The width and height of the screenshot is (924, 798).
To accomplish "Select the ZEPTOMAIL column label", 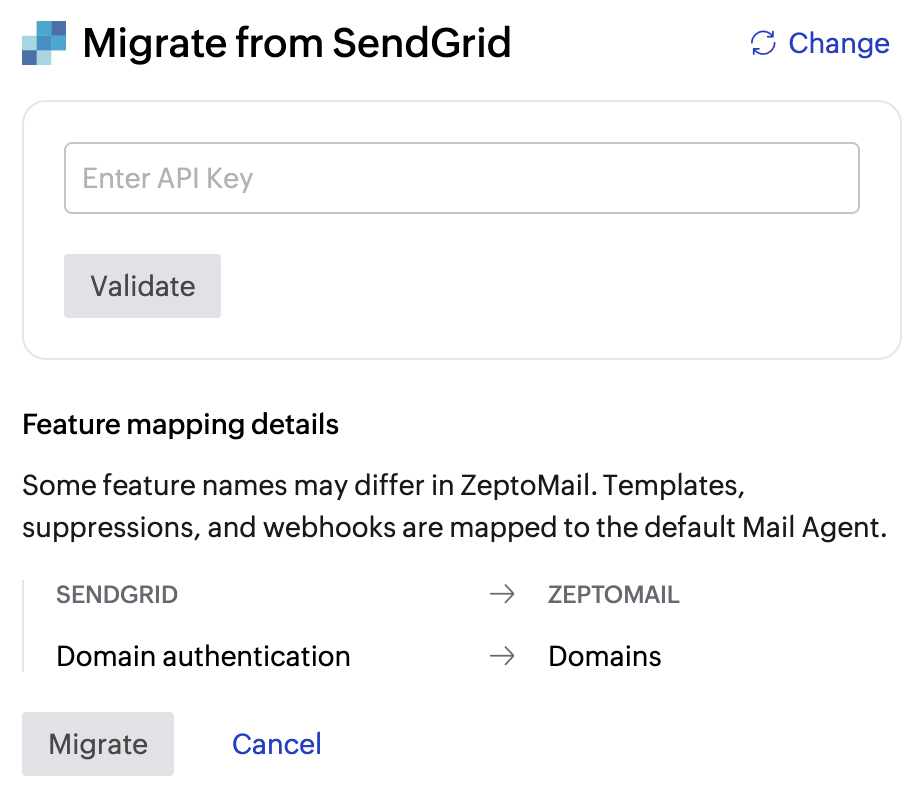I will pos(614,593).
